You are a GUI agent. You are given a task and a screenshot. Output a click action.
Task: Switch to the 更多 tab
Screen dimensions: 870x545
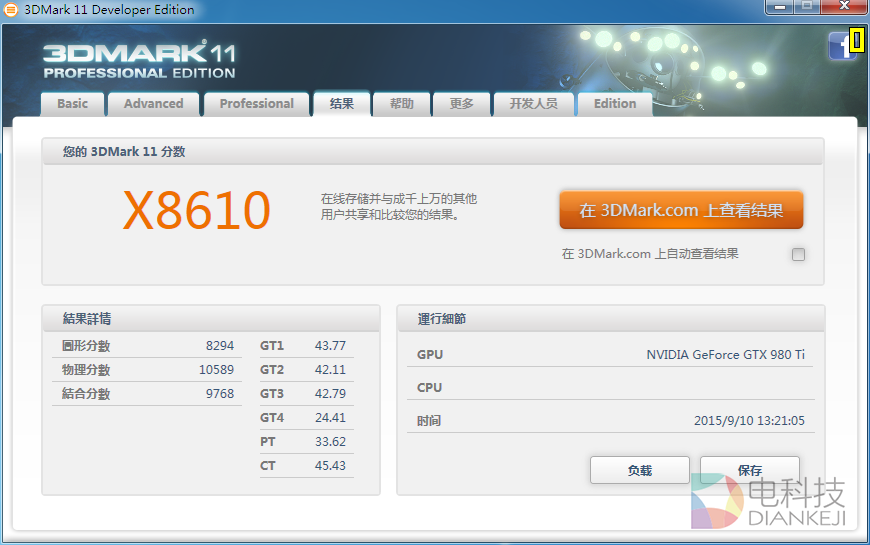462,104
